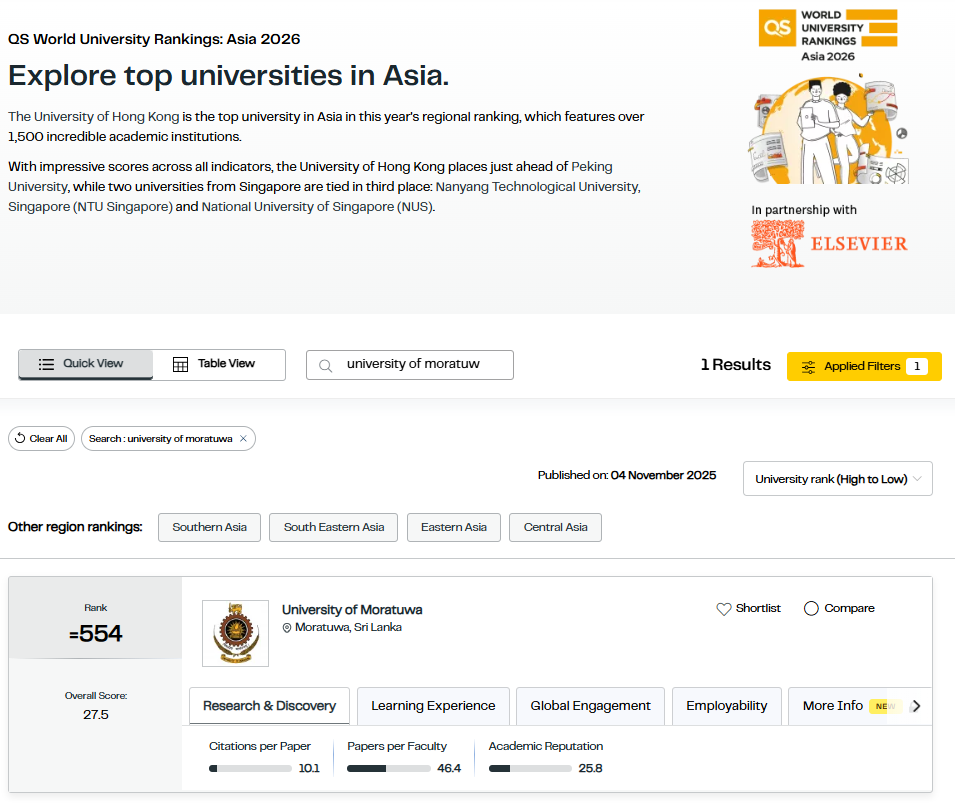
Task: Click the Citations per Paper score bar
Action: pyautogui.click(x=250, y=769)
